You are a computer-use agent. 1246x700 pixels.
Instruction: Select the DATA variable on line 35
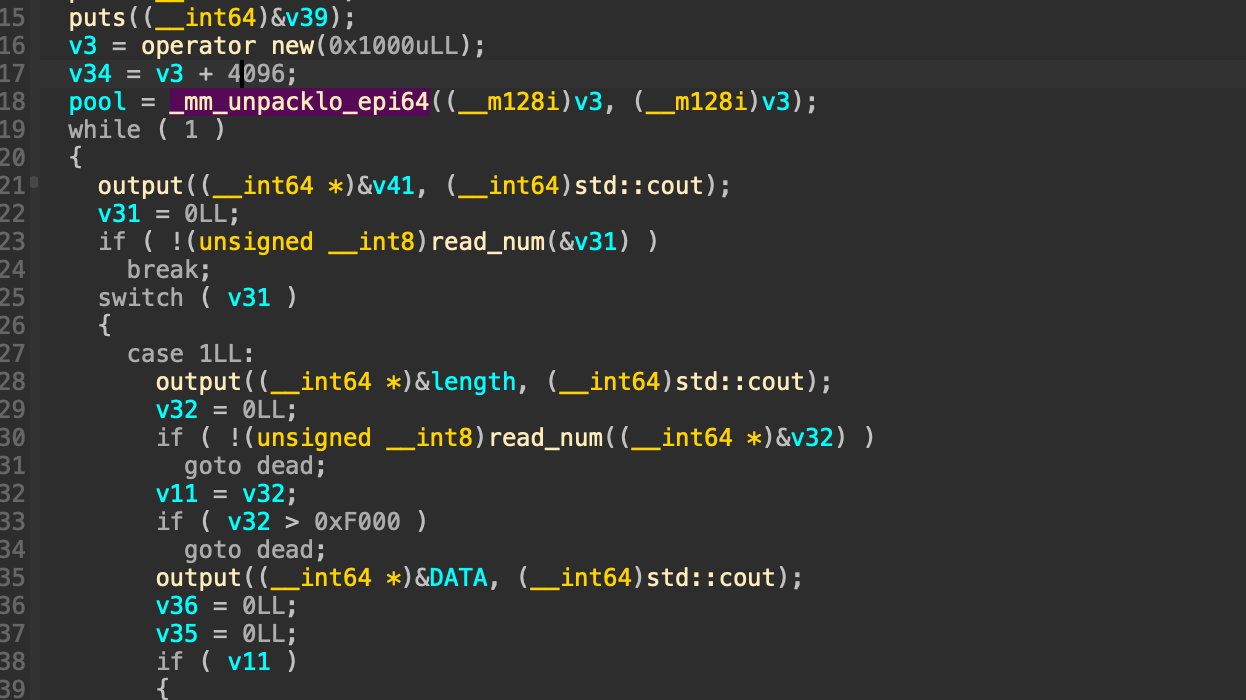pyautogui.click(x=458, y=578)
